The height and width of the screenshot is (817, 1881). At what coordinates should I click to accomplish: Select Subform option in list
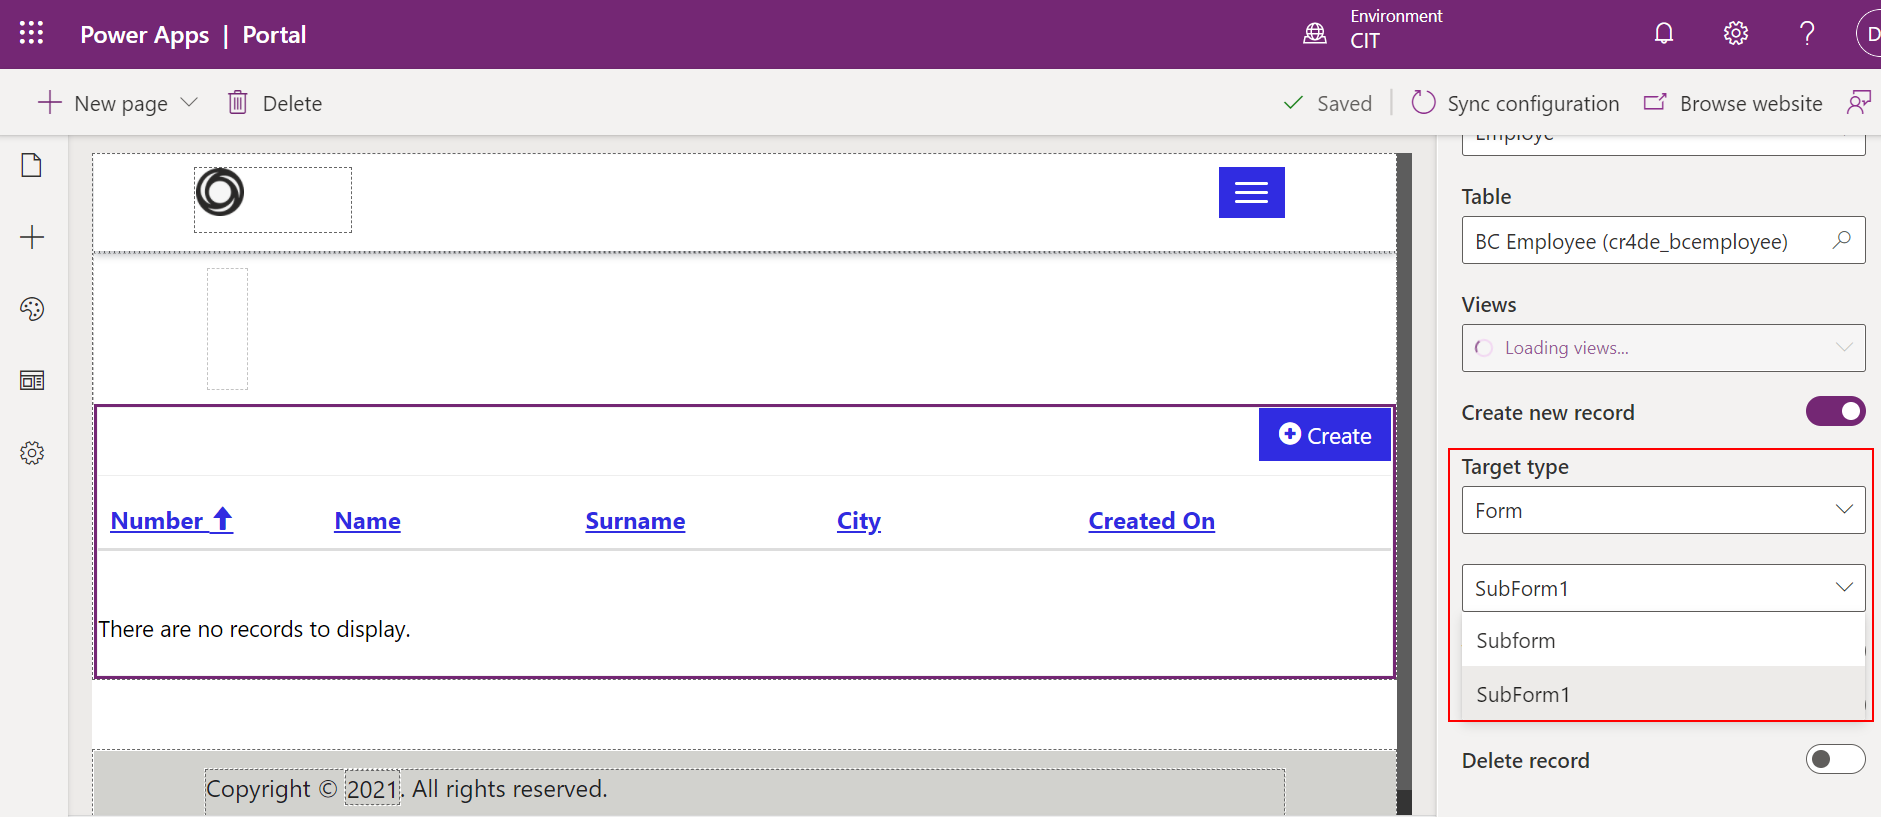pyautogui.click(x=1663, y=640)
